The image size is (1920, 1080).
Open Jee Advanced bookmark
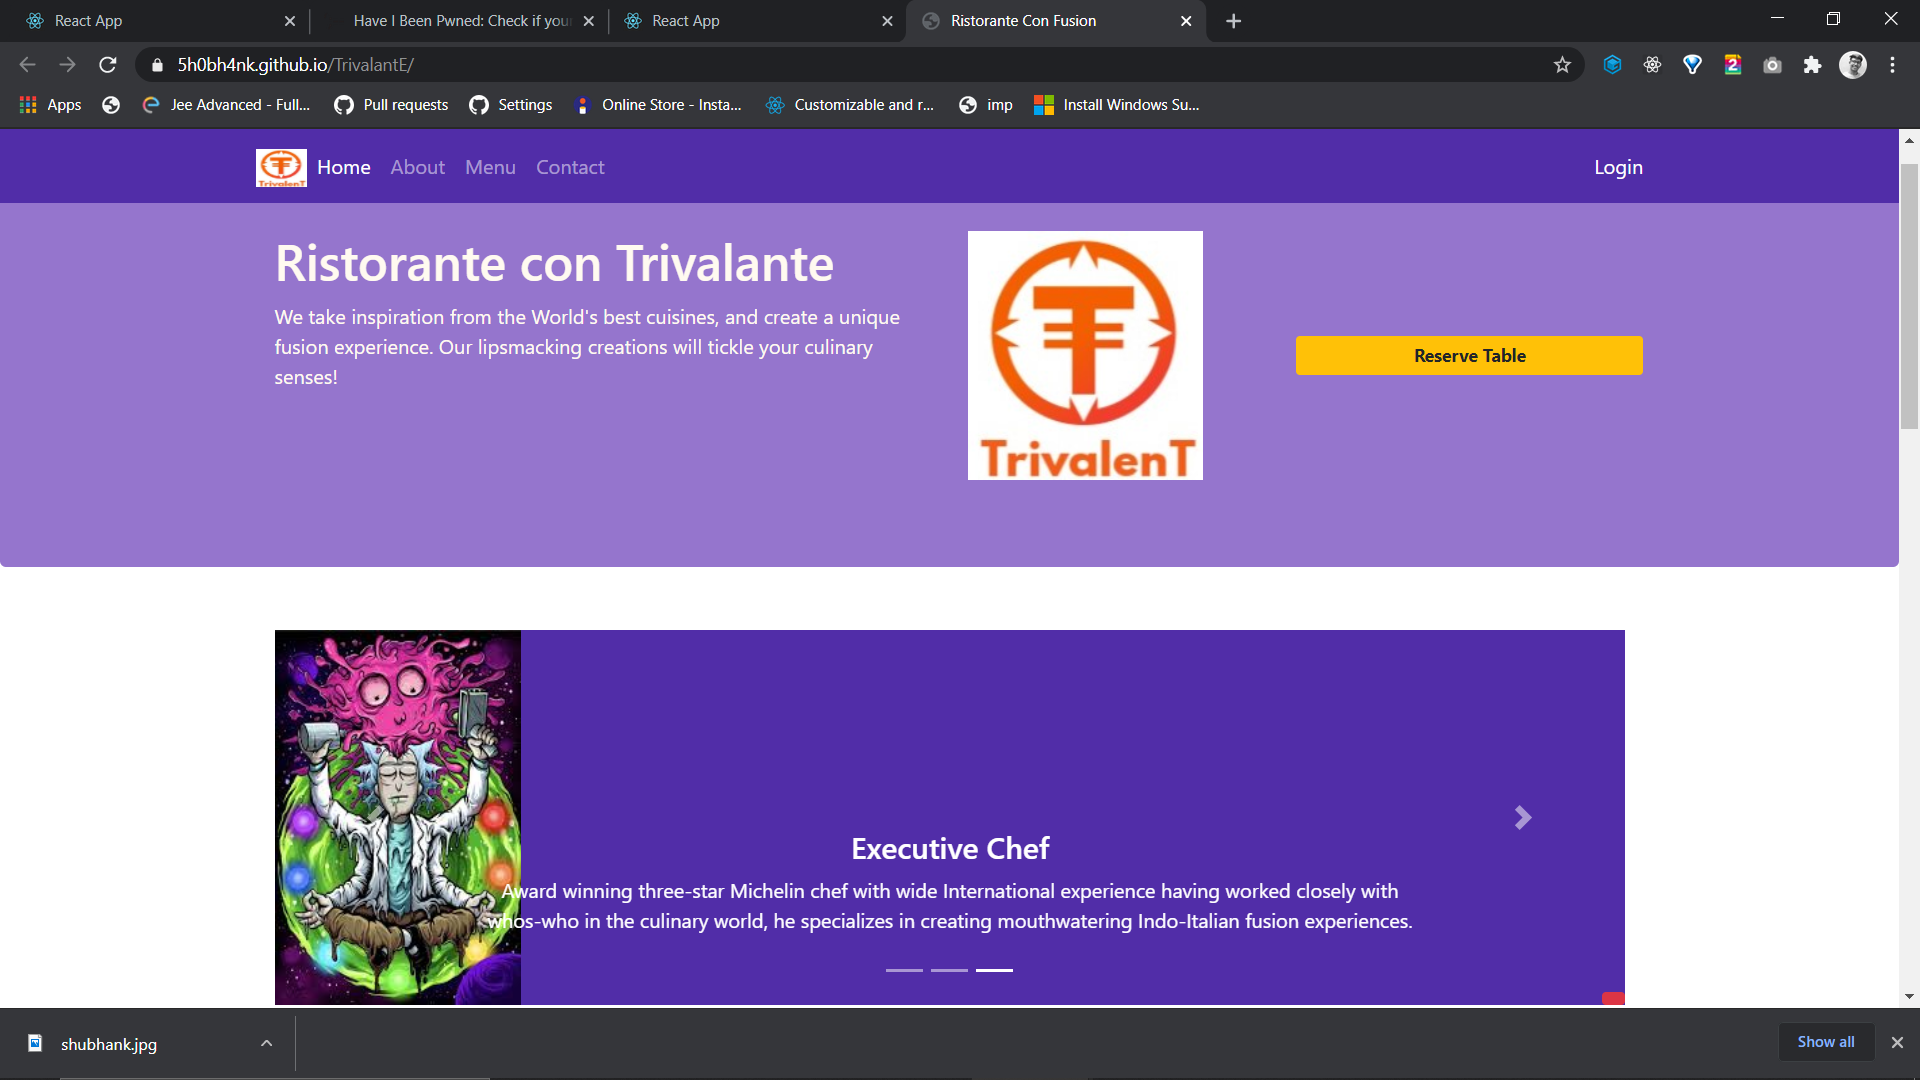point(227,105)
